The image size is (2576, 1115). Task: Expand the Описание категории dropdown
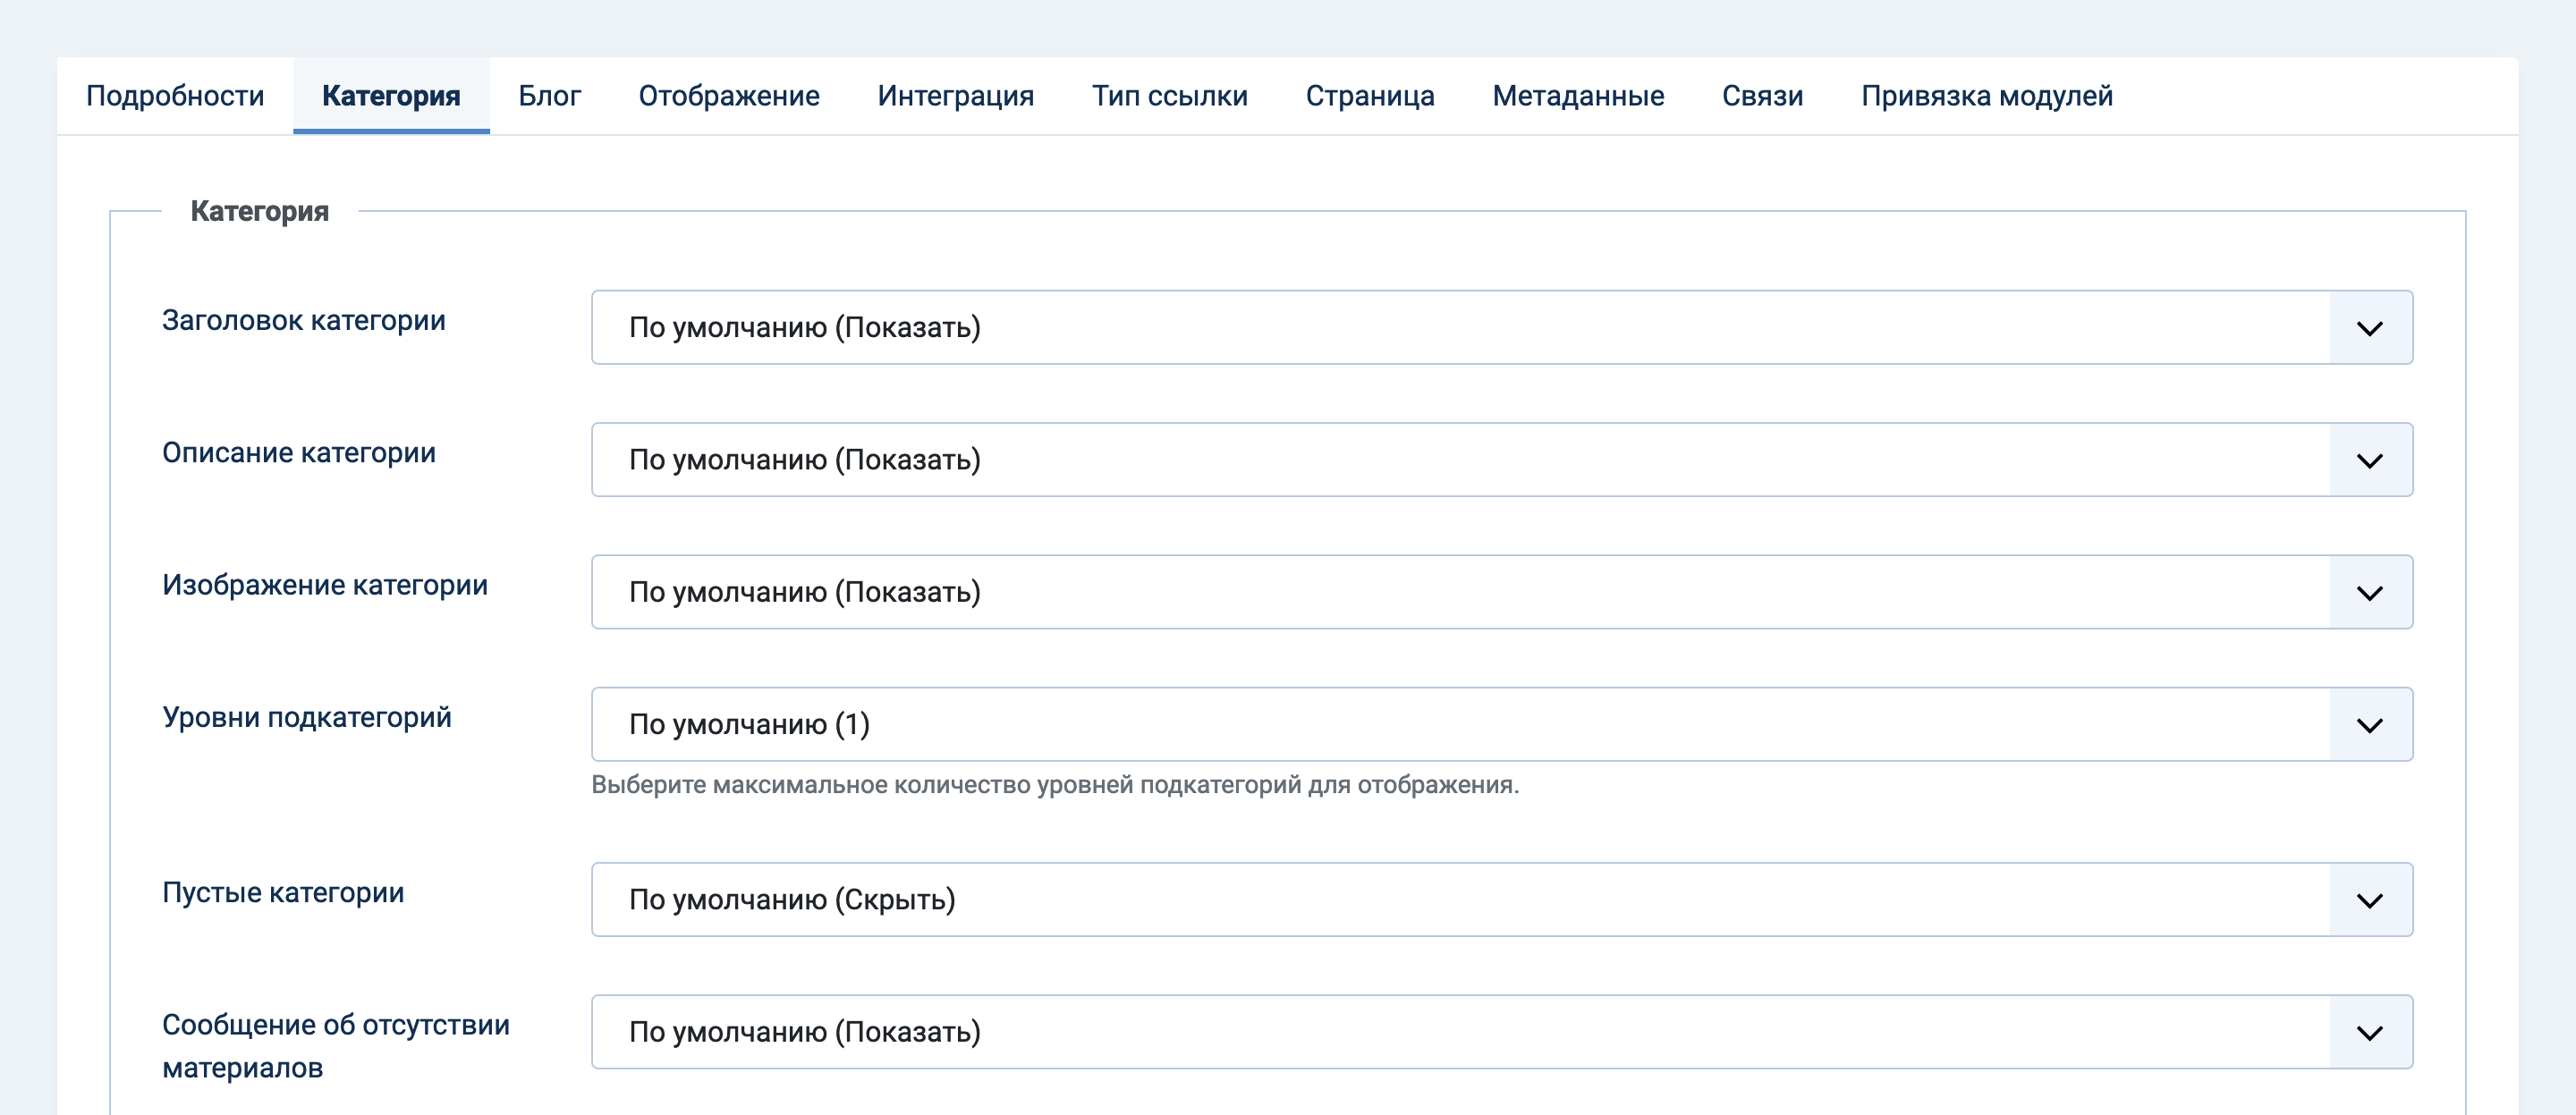[1502, 460]
